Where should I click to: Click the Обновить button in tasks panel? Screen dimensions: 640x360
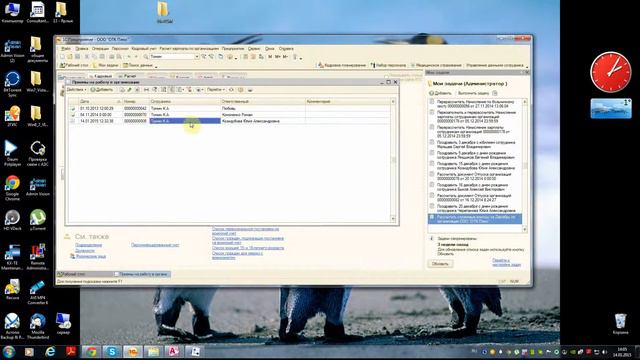tap(440, 264)
